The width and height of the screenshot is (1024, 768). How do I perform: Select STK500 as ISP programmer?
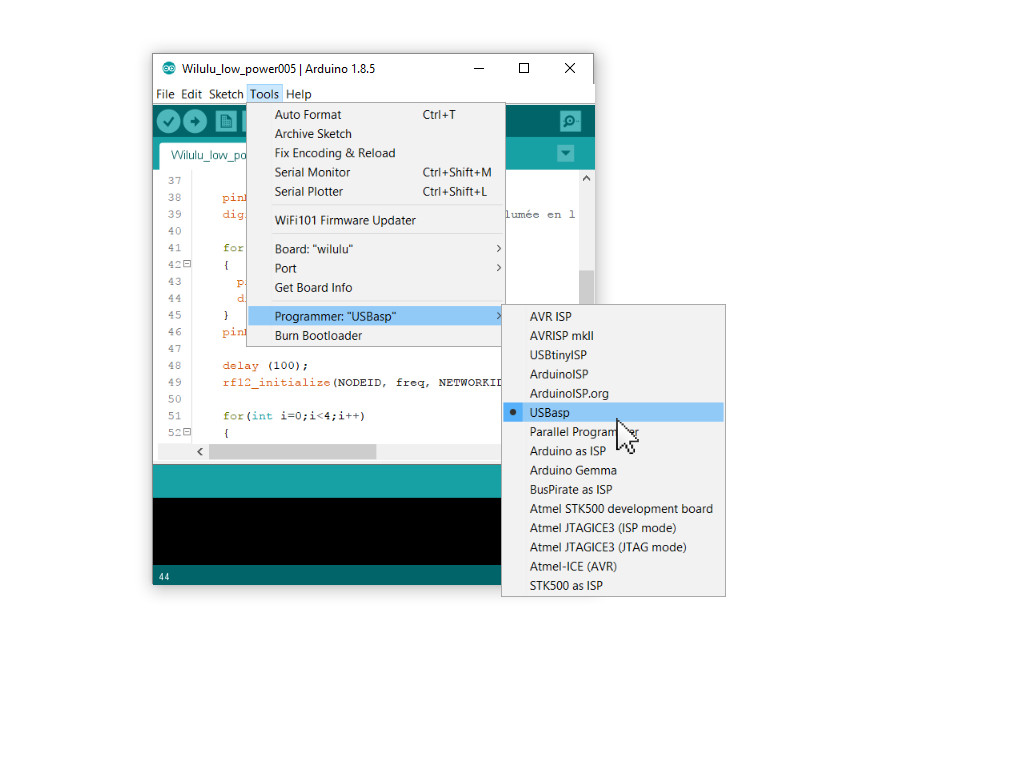point(613,586)
